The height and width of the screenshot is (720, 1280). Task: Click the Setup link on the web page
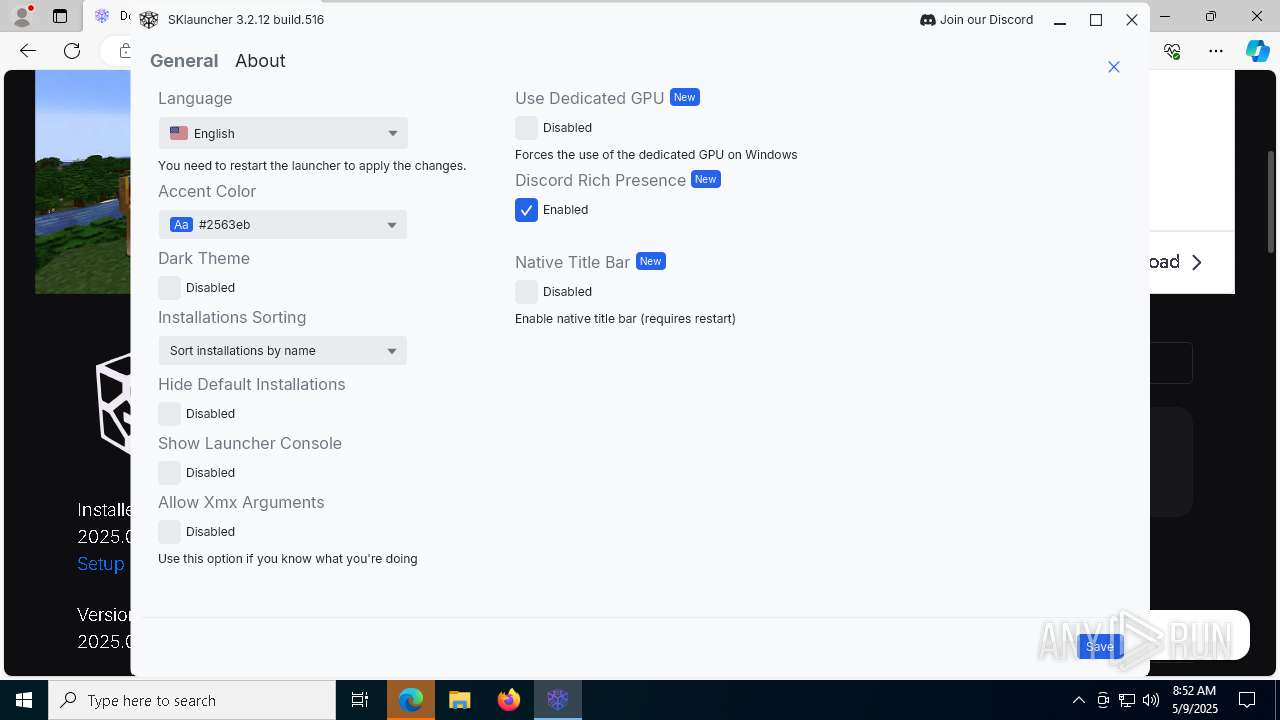[101, 564]
